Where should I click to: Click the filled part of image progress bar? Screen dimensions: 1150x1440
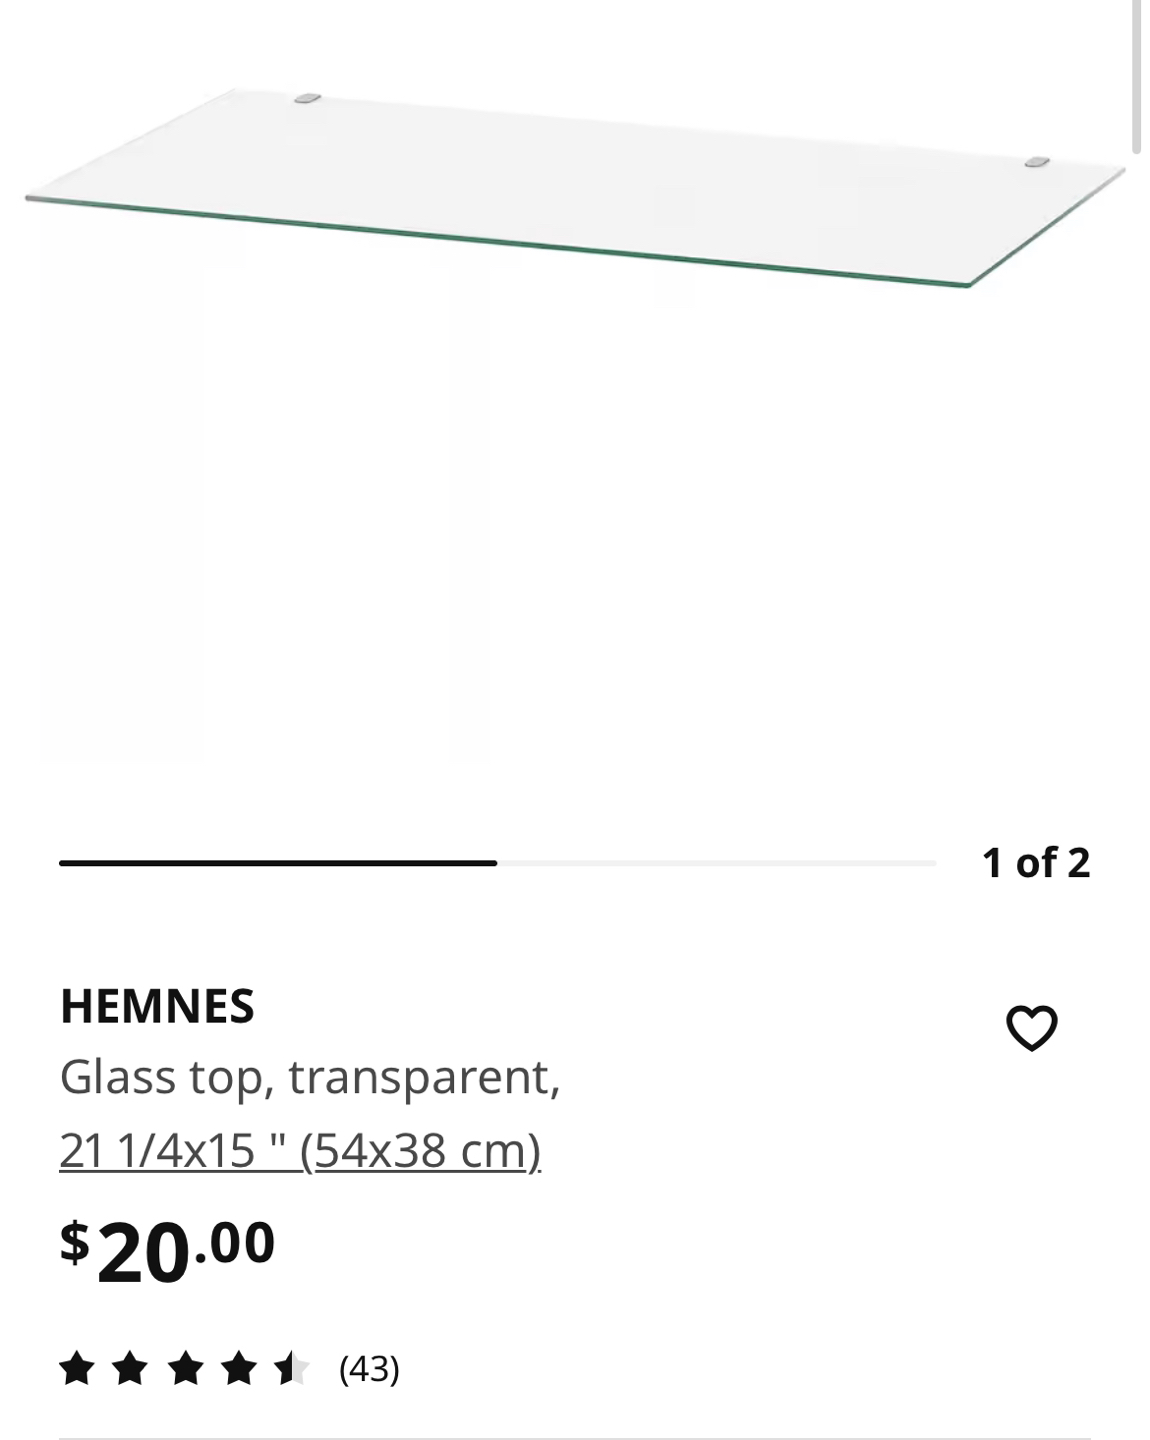278,863
